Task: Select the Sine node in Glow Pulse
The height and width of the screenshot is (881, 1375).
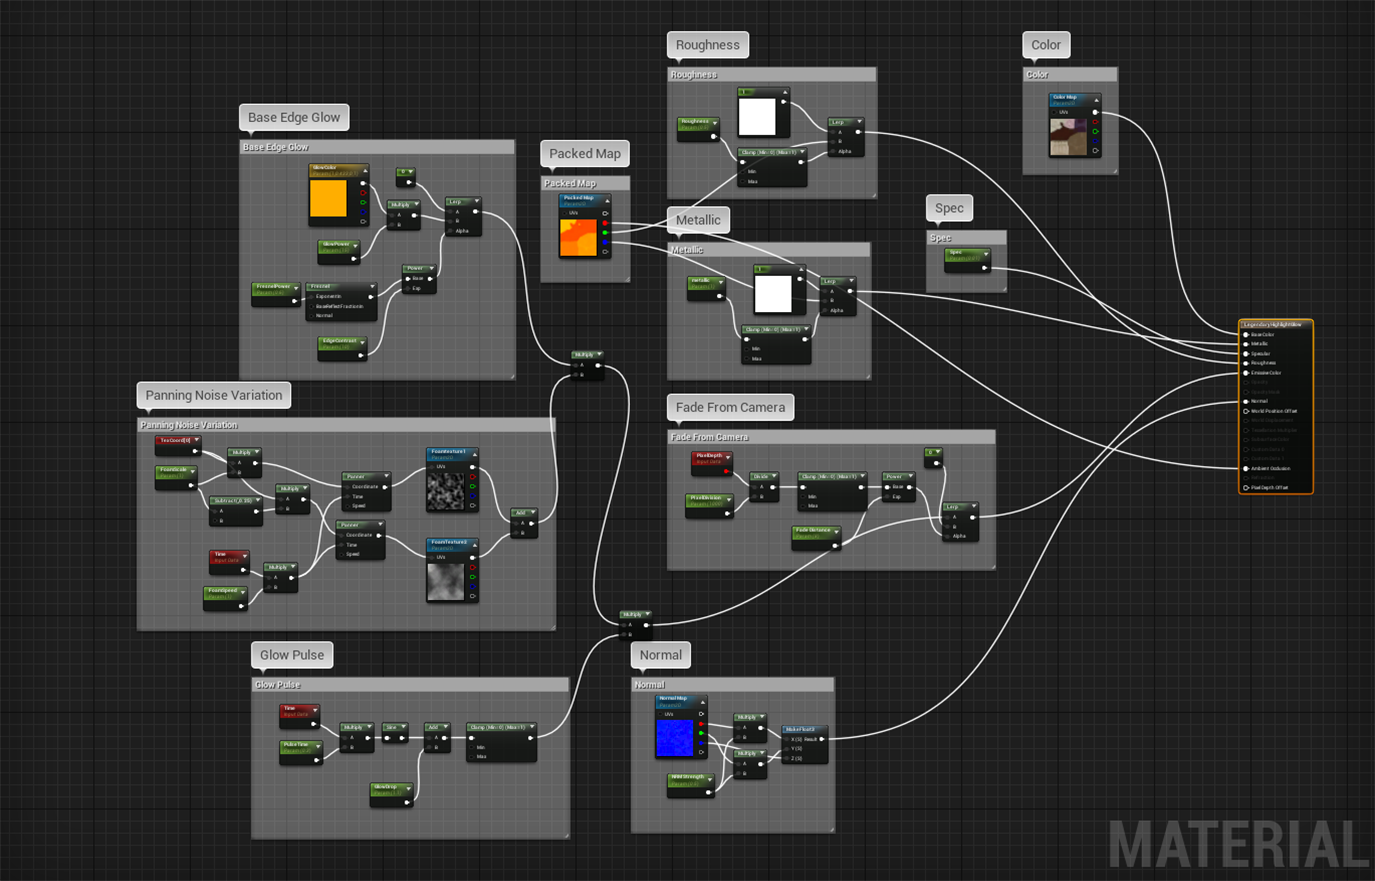Action: click(x=395, y=733)
